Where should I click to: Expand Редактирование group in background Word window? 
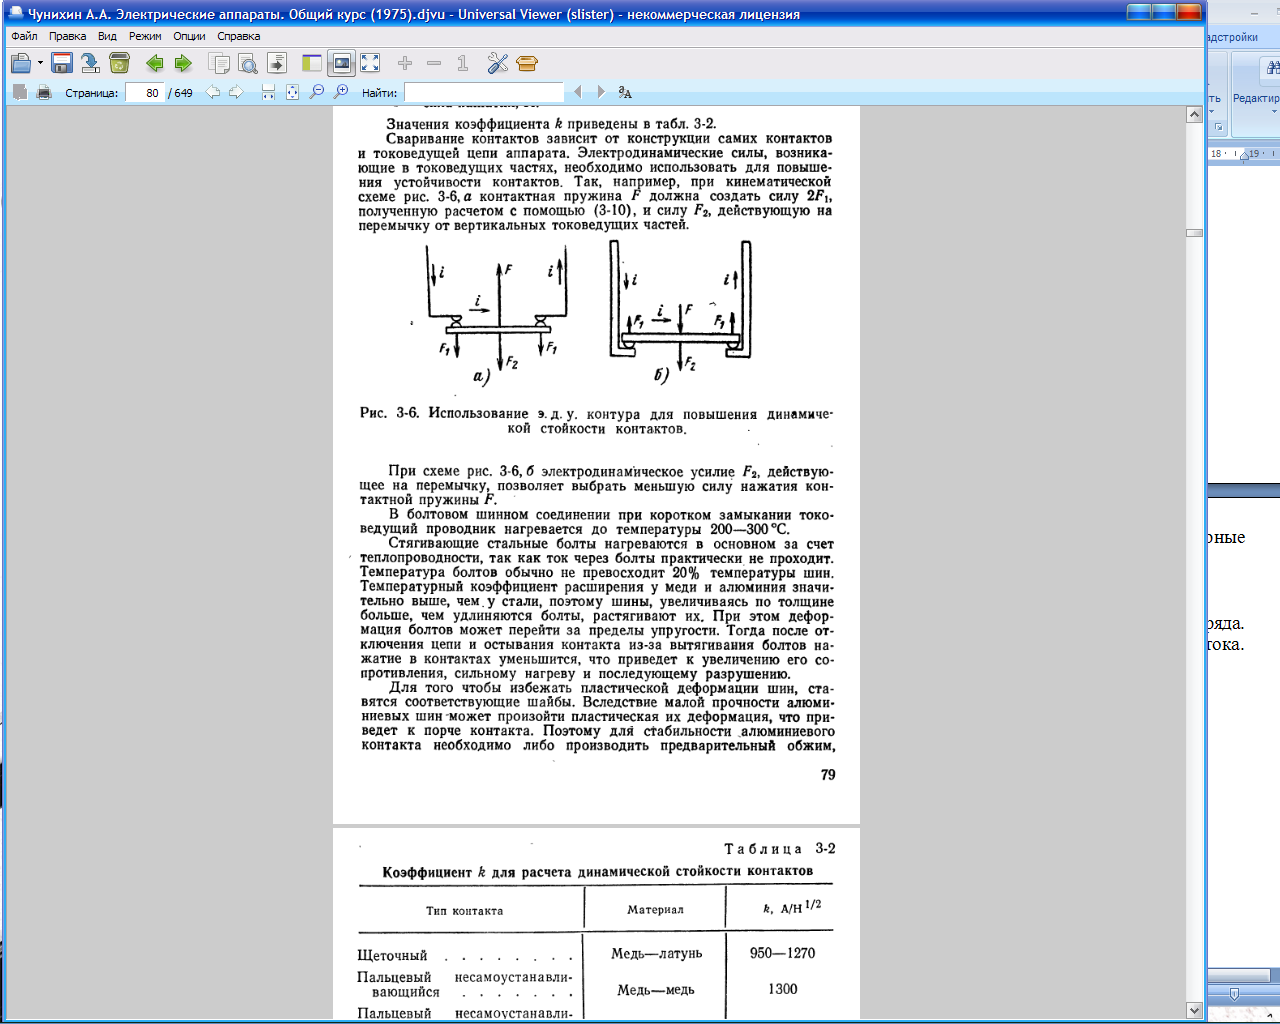[x=1256, y=104]
